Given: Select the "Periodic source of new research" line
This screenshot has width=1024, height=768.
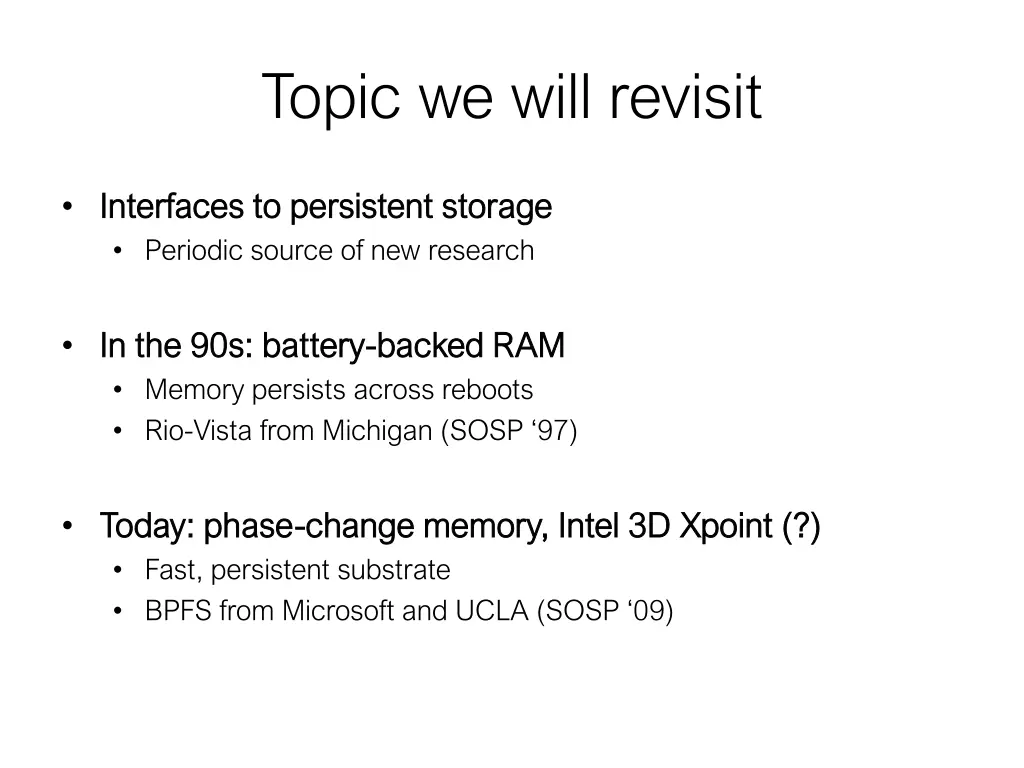Looking at the screenshot, I should tap(339, 250).
